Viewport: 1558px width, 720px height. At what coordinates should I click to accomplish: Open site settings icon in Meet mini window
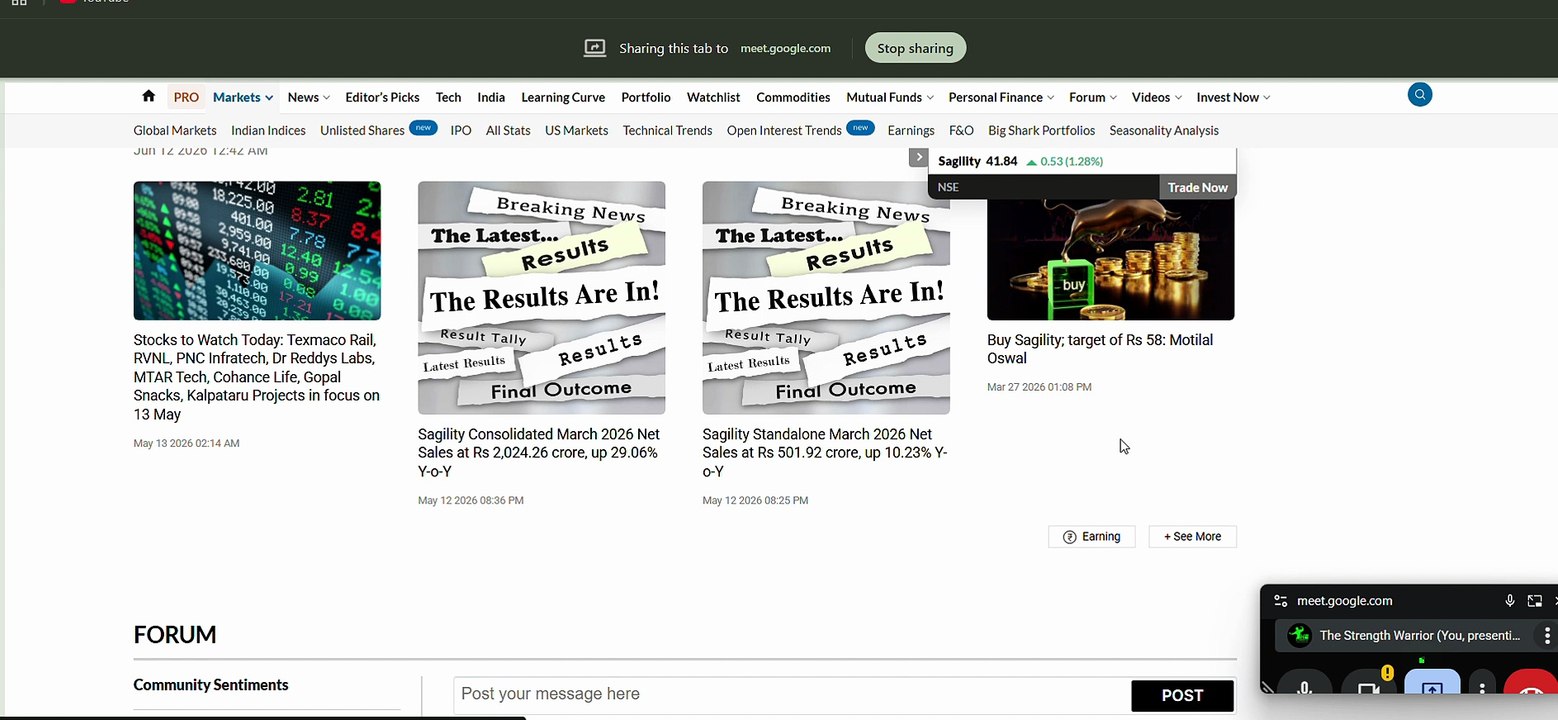pyautogui.click(x=1280, y=601)
